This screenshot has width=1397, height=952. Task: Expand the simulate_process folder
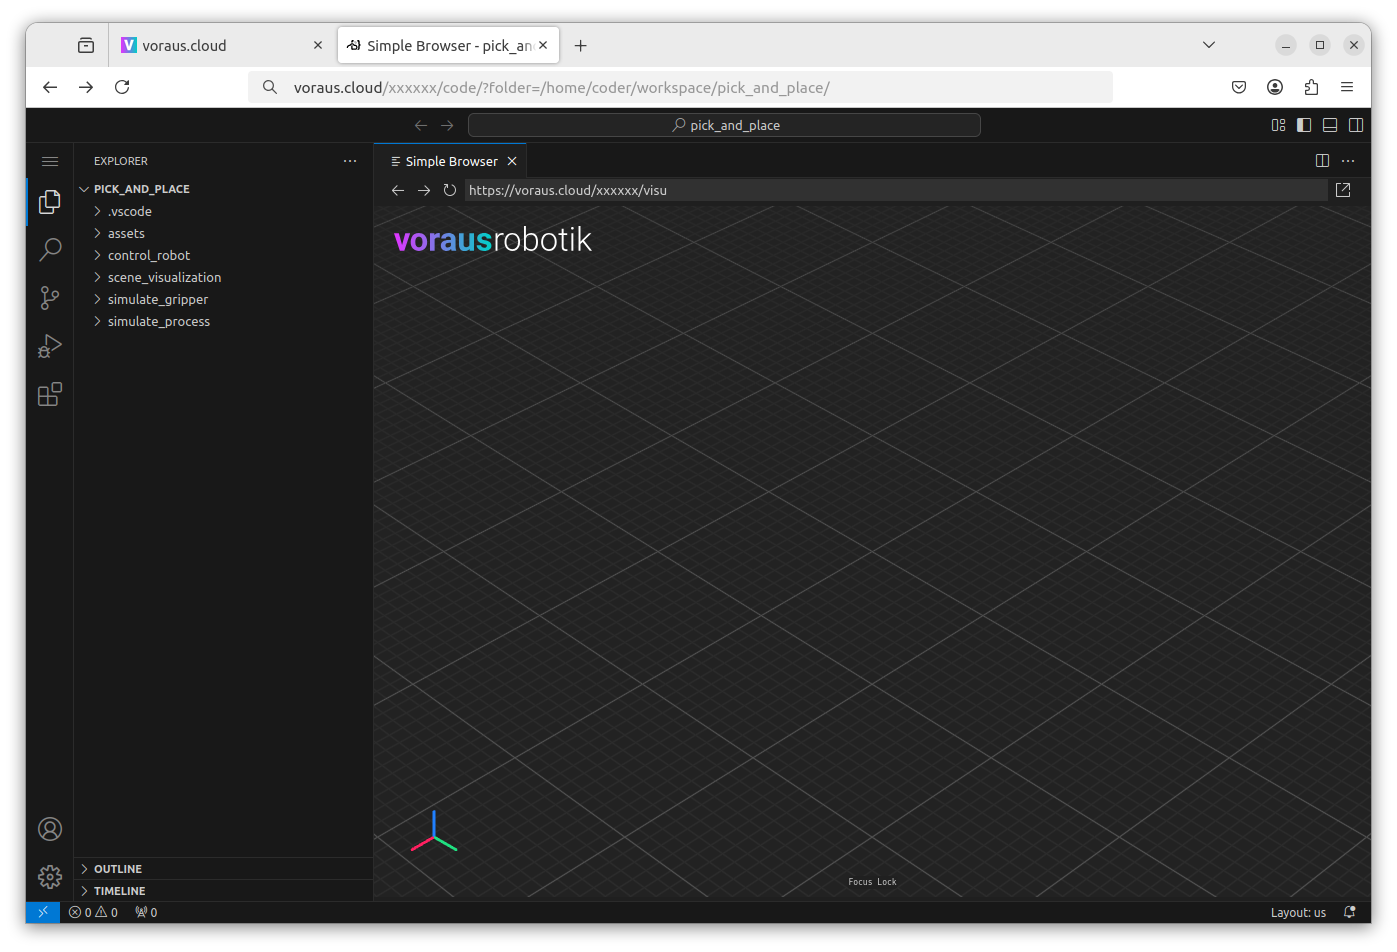click(223, 321)
